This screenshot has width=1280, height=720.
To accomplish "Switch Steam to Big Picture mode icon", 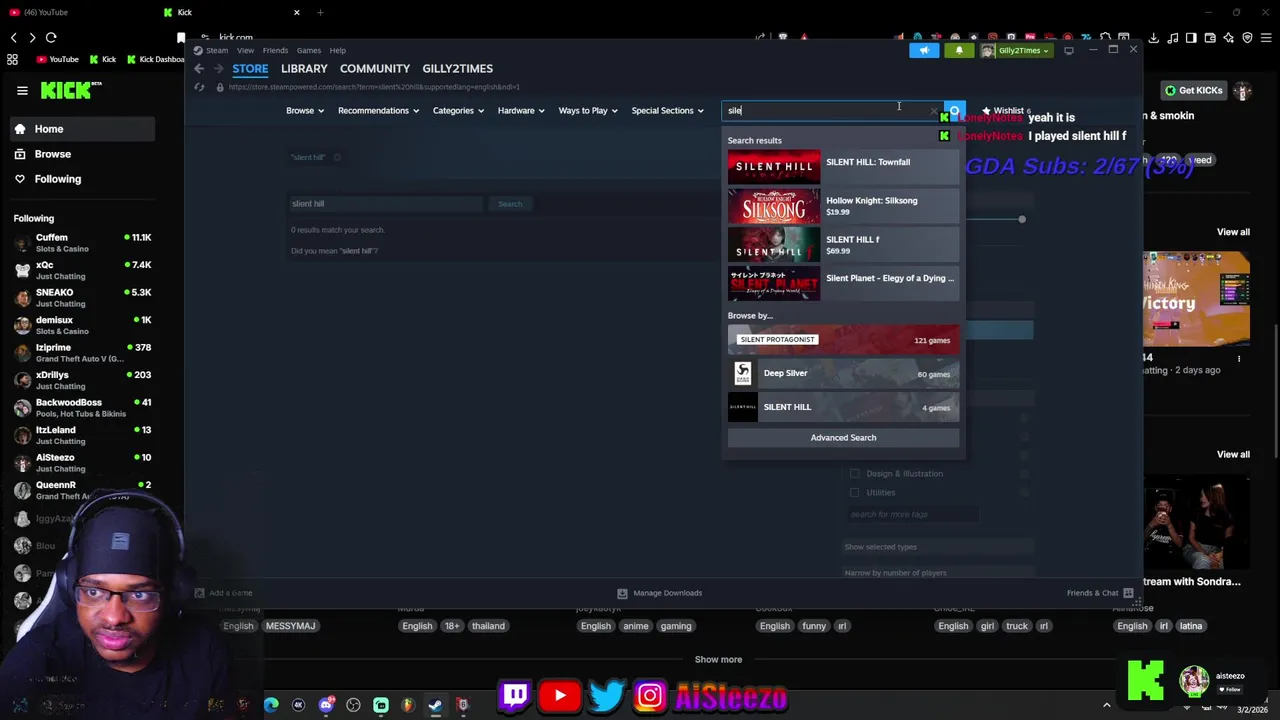I will [x=1069, y=50].
